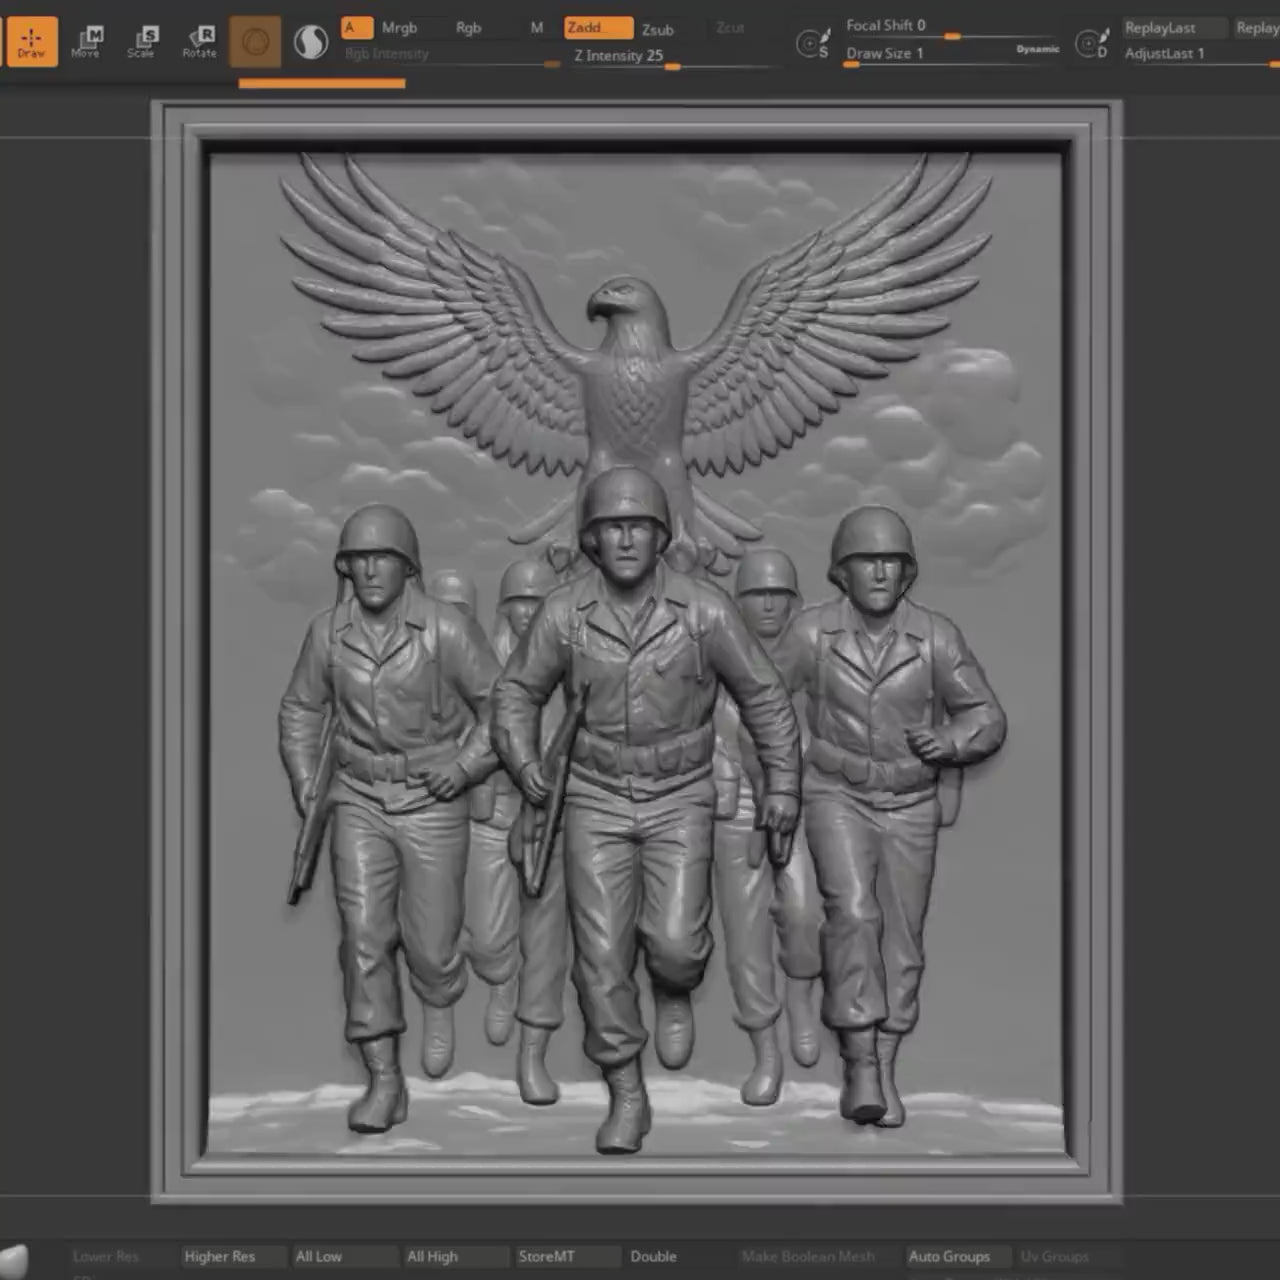Select the Draw mode icon
Image resolution: width=1280 pixels, height=1280 pixels.
point(31,41)
